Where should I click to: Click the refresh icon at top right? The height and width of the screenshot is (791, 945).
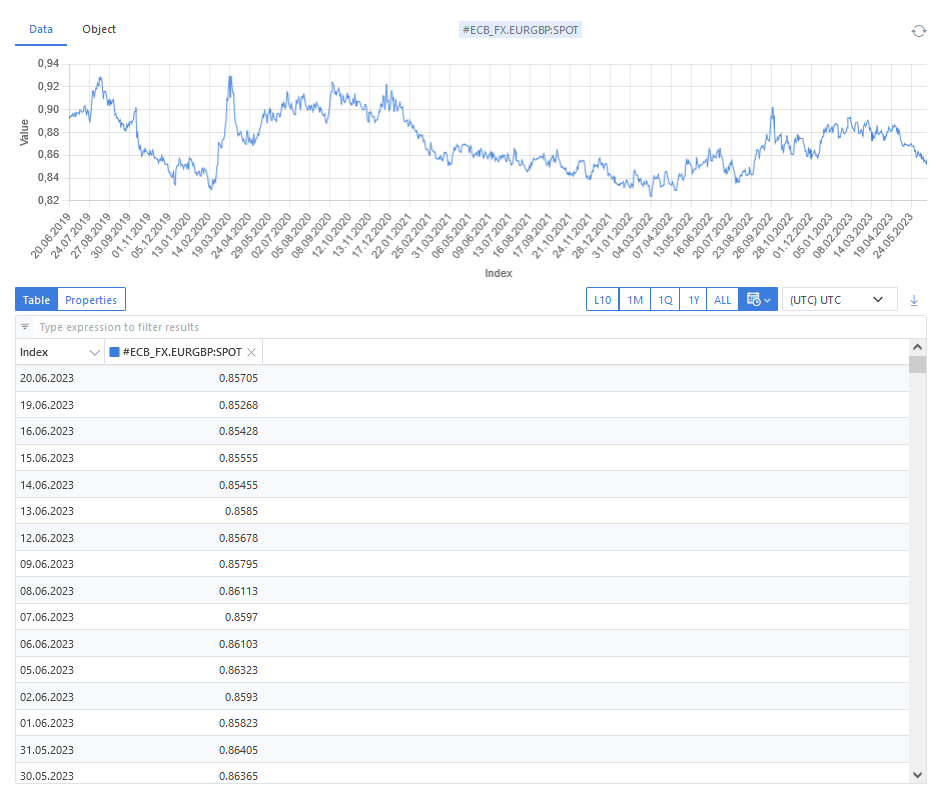(x=918, y=31)
